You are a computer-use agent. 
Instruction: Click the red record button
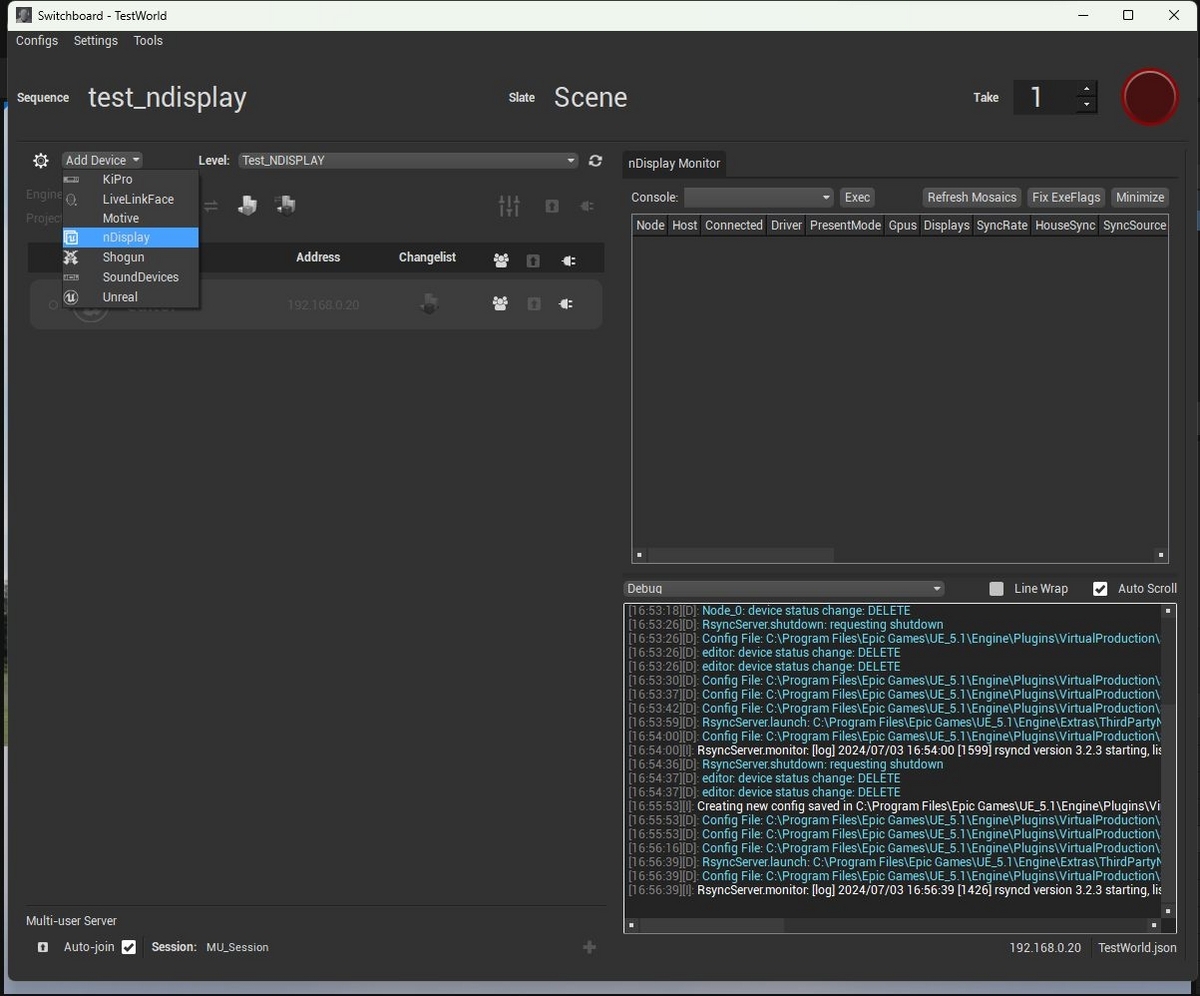[1151, 98]
